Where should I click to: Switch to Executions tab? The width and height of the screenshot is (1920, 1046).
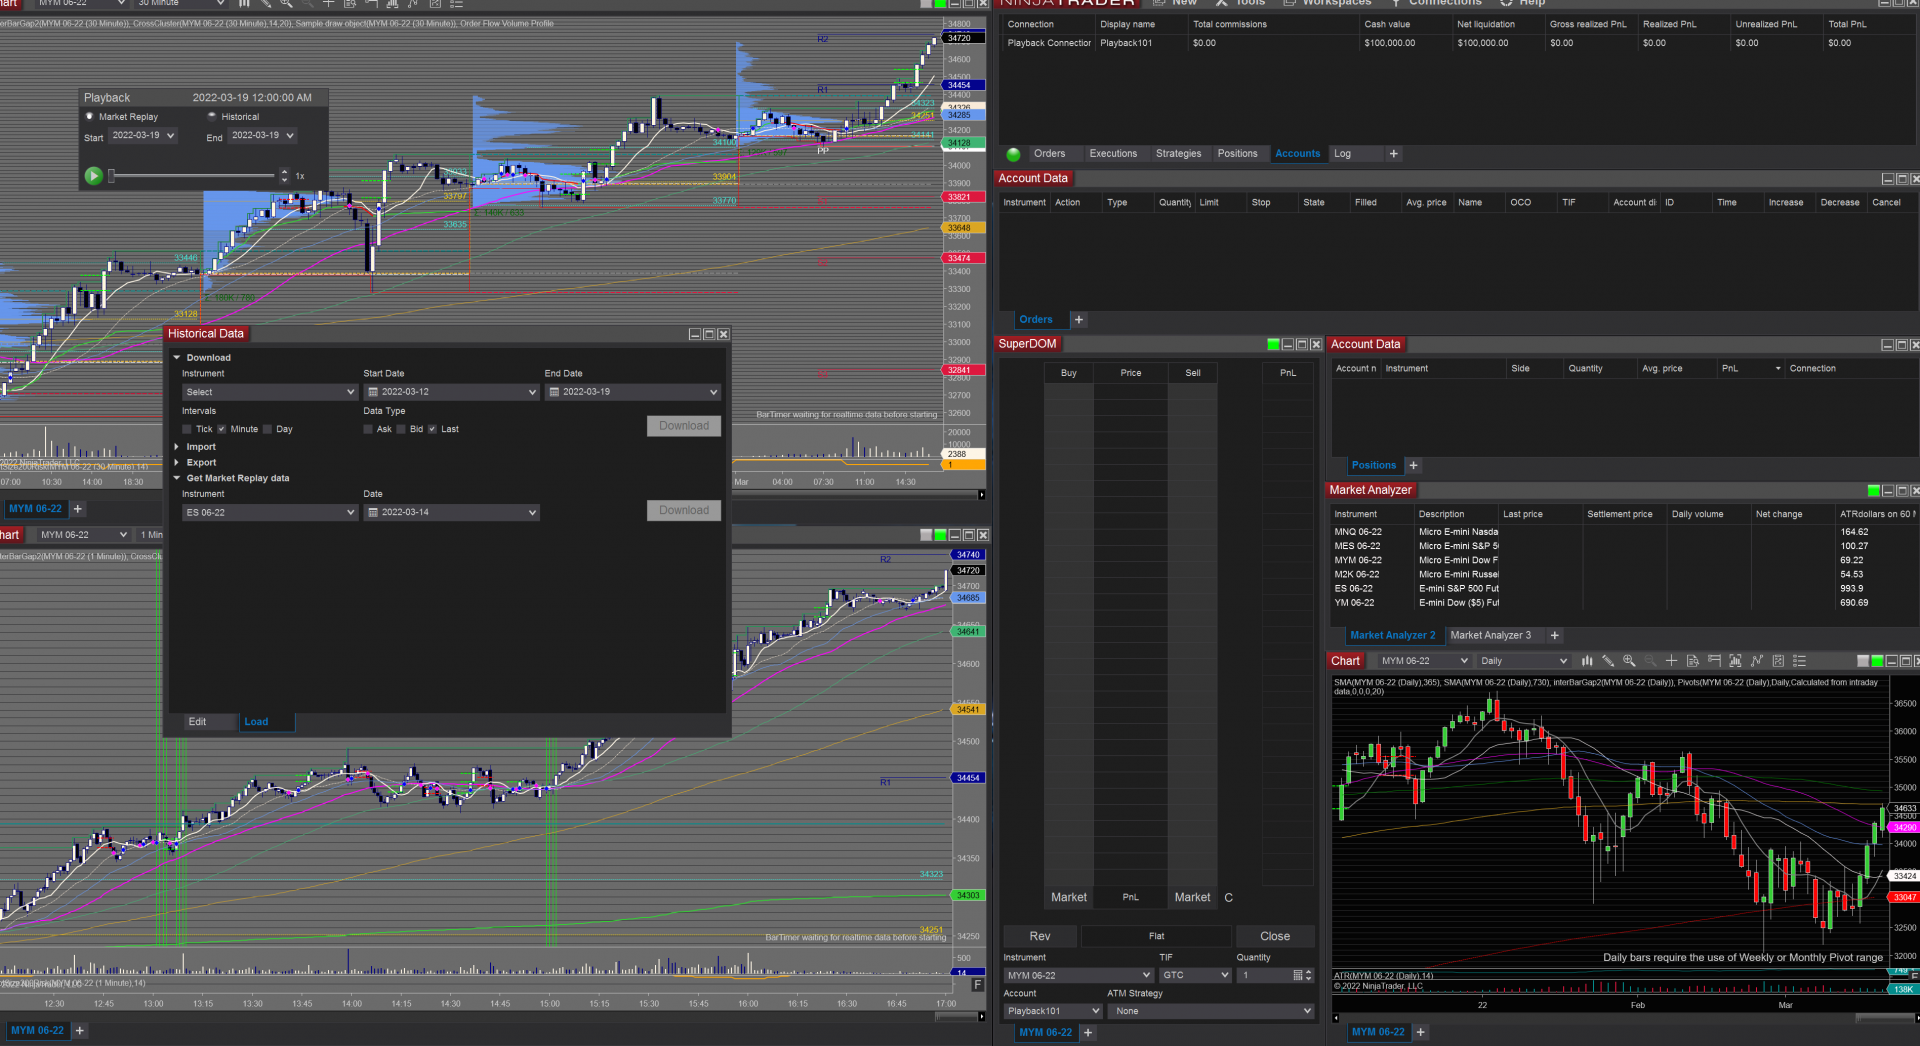[1113, 154]
